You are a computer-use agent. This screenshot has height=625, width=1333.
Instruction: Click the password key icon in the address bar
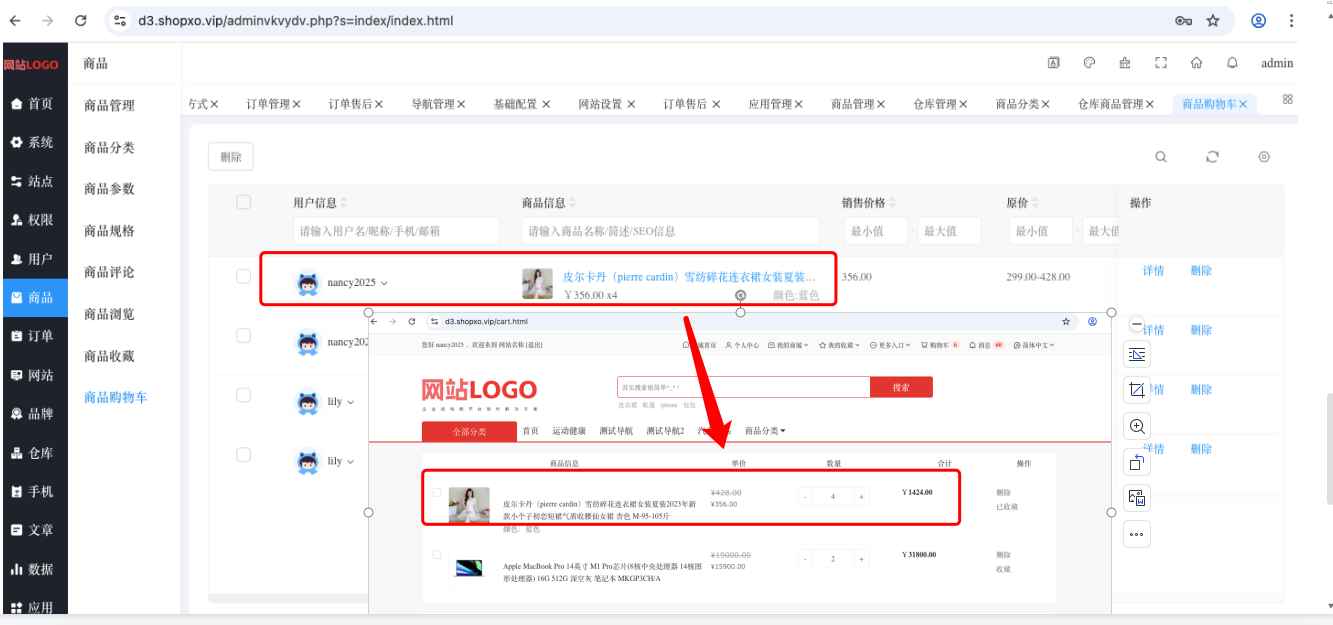pos(1183,20)
